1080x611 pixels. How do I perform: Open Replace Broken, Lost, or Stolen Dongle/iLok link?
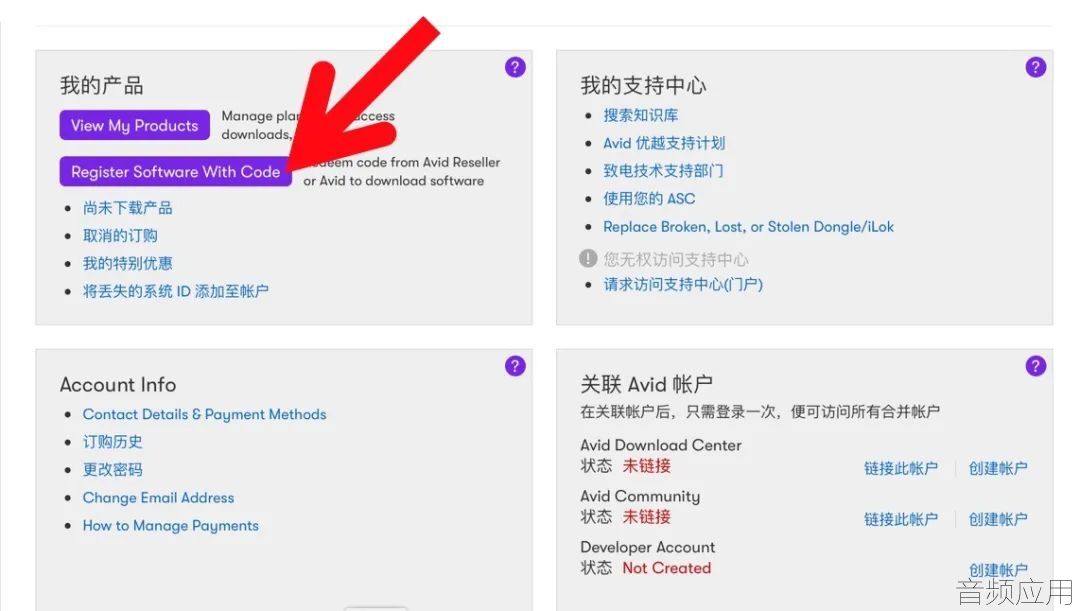tap(749, 227)
